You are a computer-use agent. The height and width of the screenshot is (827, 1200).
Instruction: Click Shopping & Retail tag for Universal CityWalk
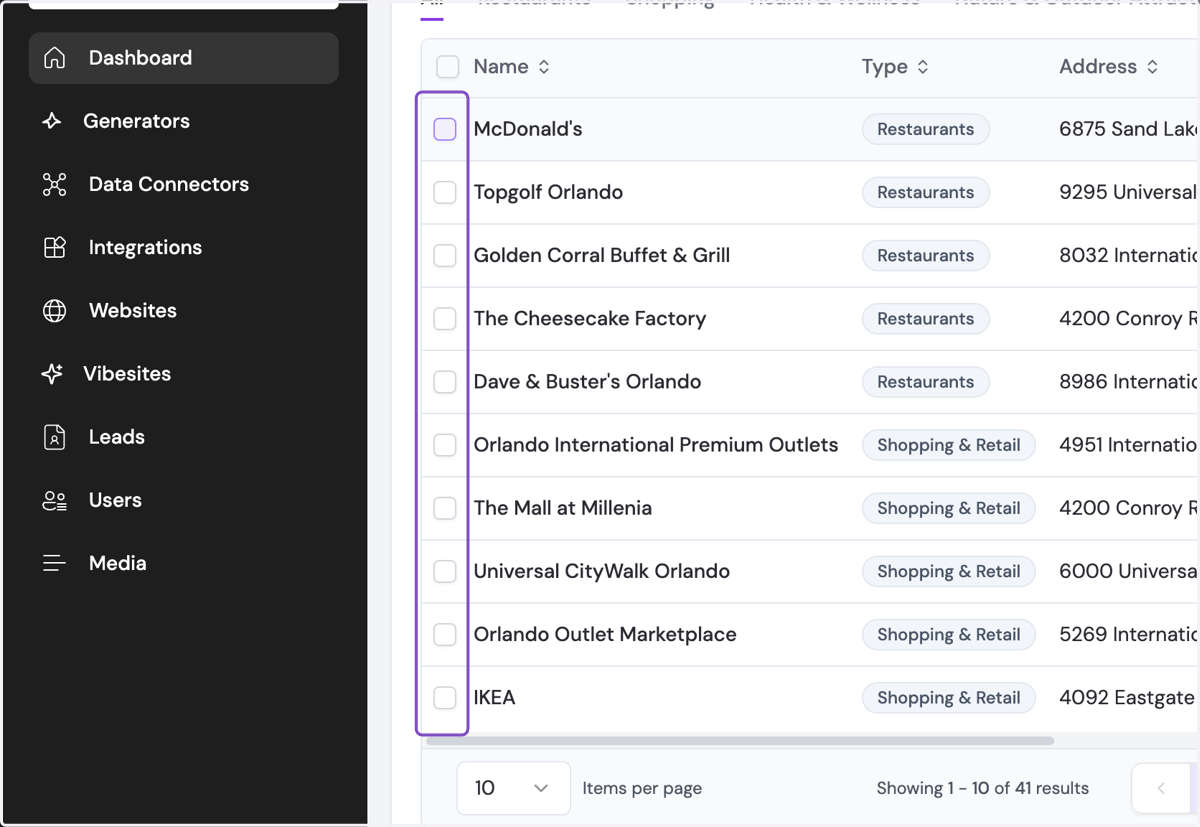pyautogui.click(x=949, y=571)
